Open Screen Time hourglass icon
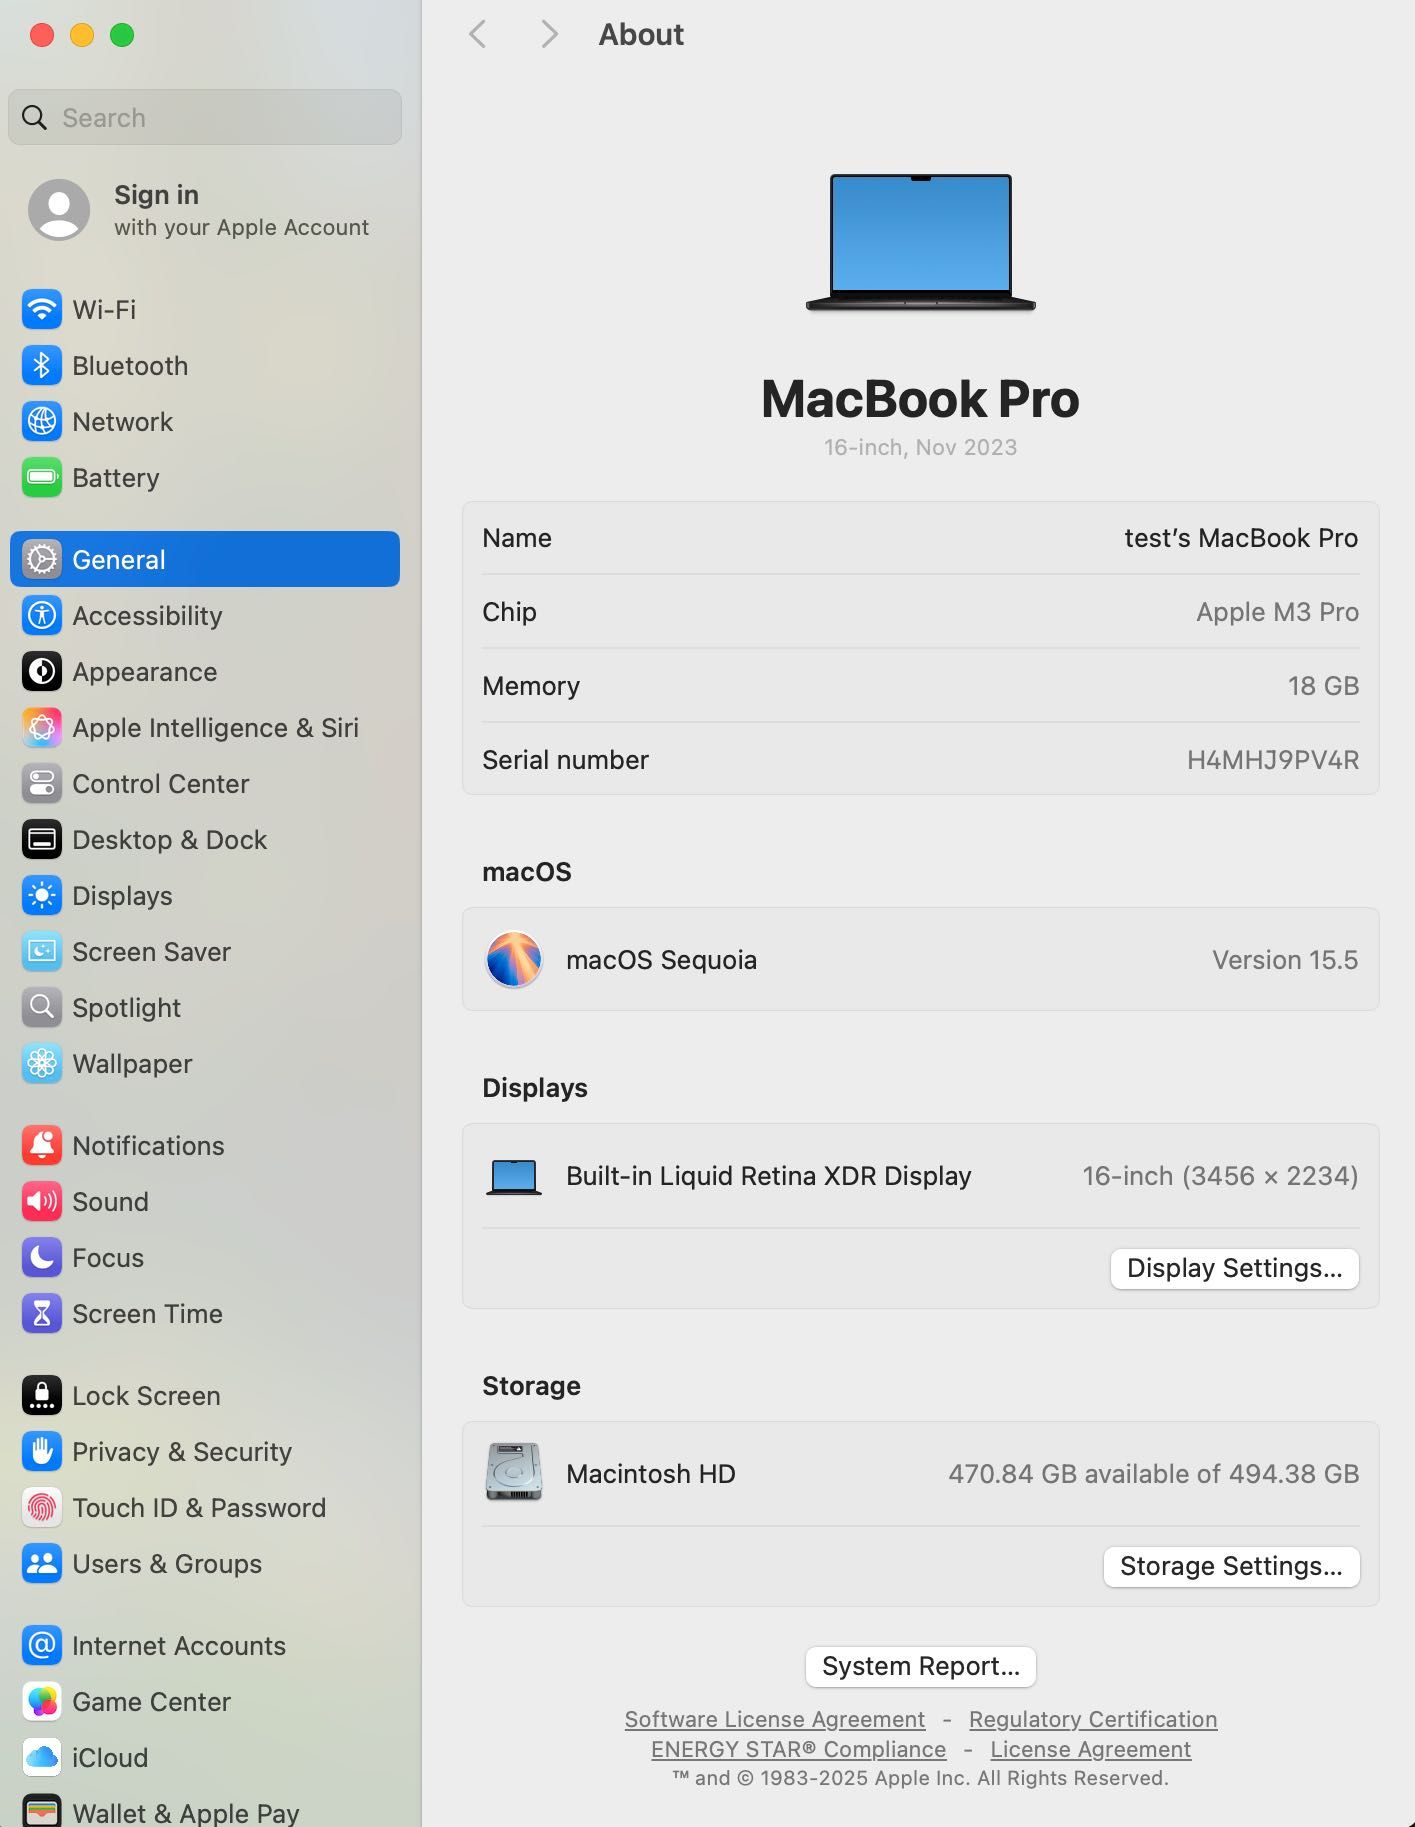The image size is (1415, 1827). click(42, 1313)
